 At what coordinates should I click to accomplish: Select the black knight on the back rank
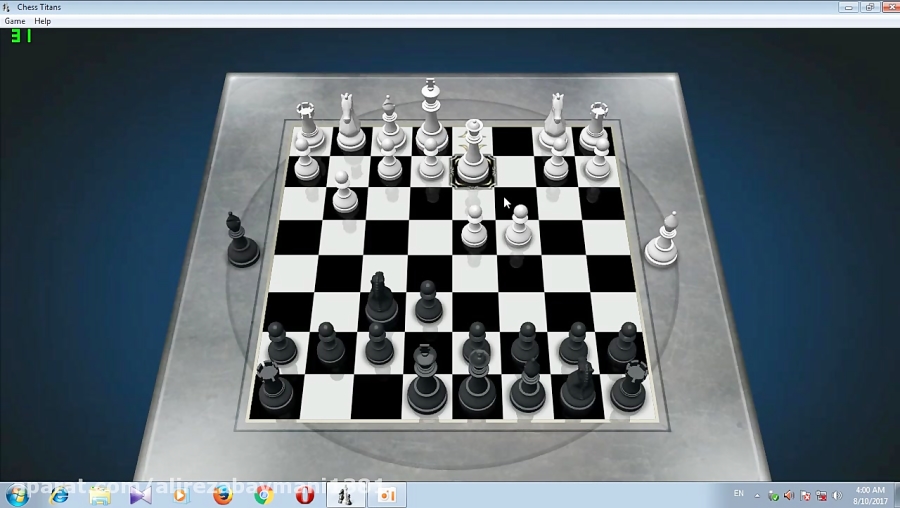pyautogui.click(x=579, y=385)
